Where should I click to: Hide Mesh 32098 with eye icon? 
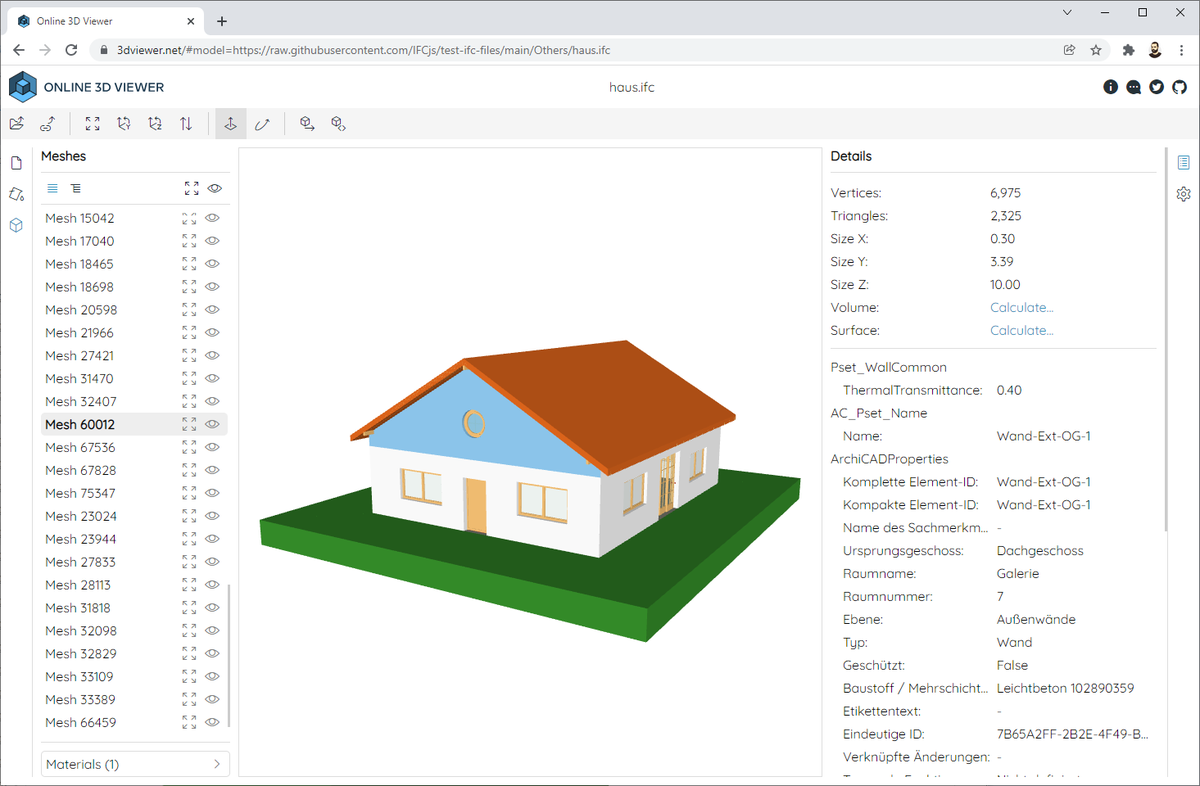pyautogui.click(x=212, y=631)
